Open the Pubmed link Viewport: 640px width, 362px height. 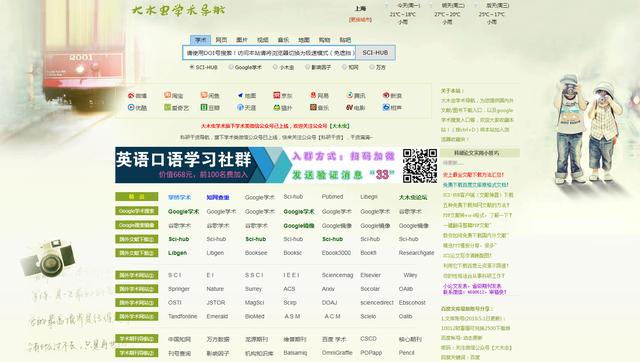[x=332, y=197]
